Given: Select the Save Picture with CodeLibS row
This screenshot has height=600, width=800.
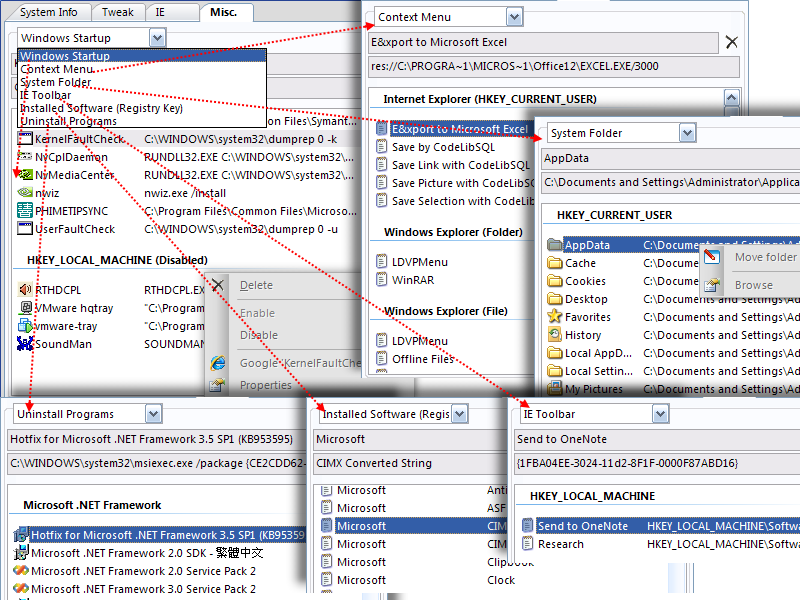Looking at the screenshot, I should (x=455, y=183).
